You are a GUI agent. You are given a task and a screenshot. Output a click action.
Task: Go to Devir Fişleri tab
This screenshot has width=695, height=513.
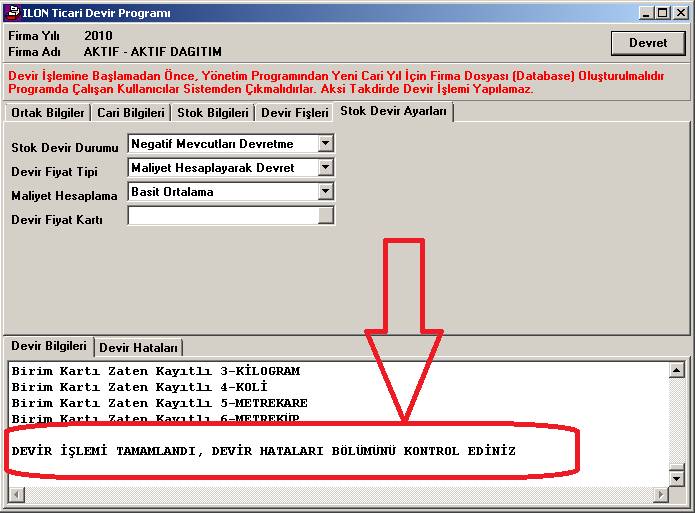click(x=294, y=113)
